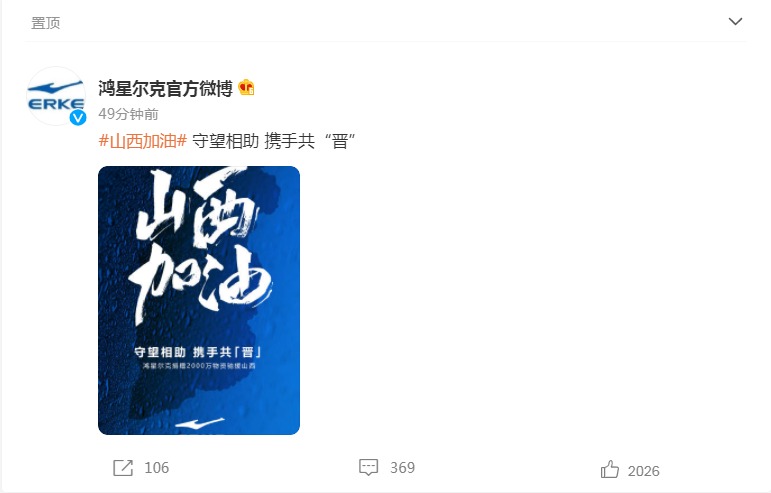The width and height of the screenshot is (771, 493).
Task: Like the post with thumbs-up icon
Action: 610,469
